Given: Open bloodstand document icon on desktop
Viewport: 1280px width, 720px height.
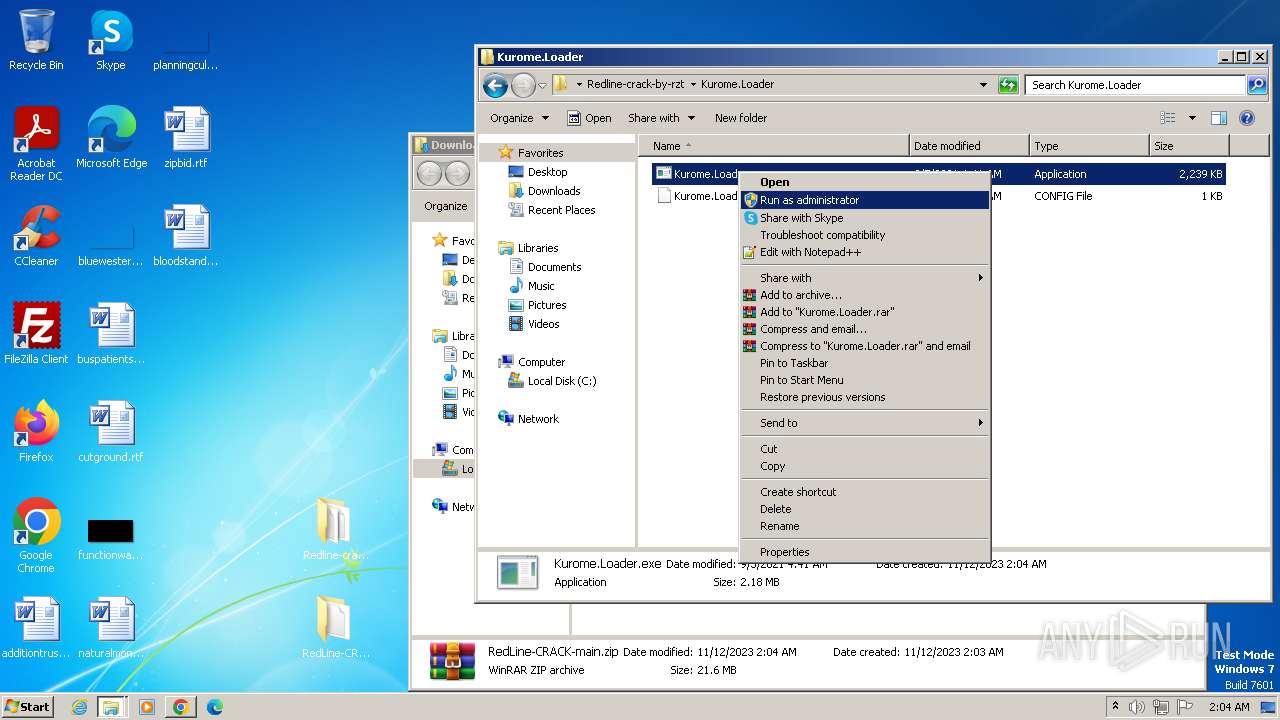Looking at the screenshot, I should (x=186, y=236).
